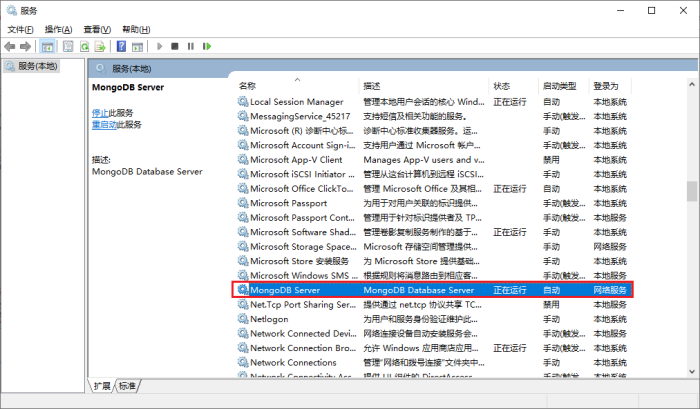
Task: Click the Back arrow toolbar icon
Action: [9, 46]
